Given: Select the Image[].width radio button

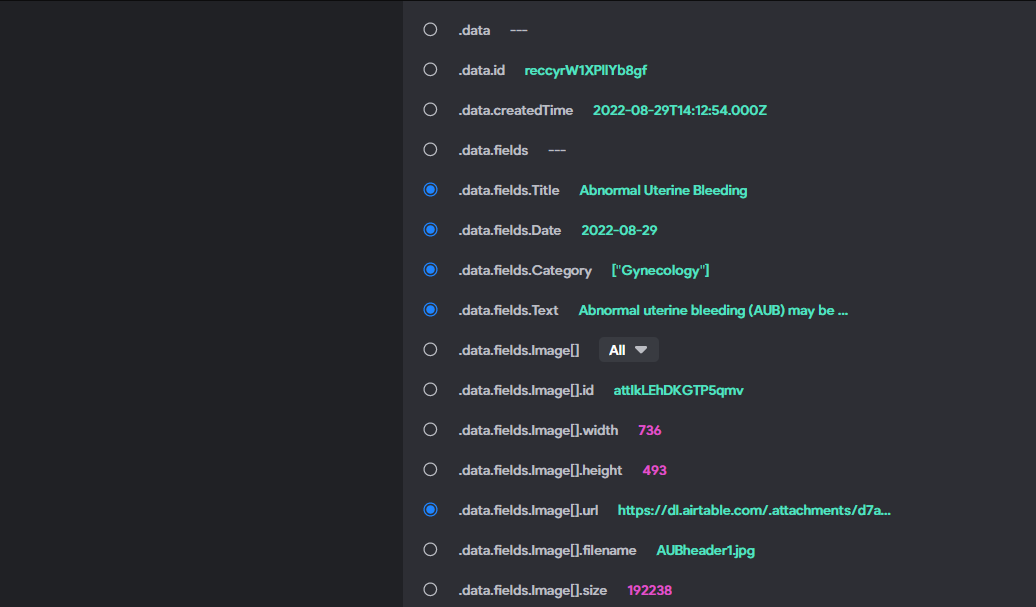Looking at the screenshot, I should tap(430, 429).
